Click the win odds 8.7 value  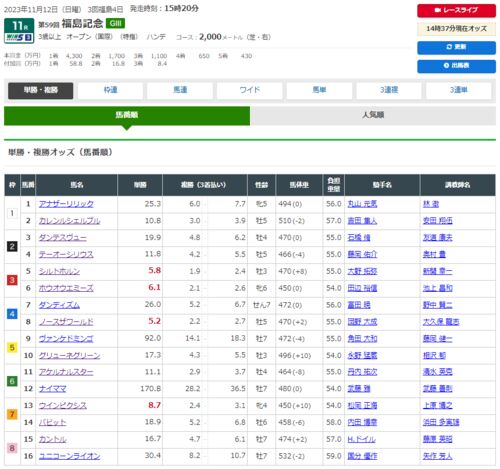(155, 405)
